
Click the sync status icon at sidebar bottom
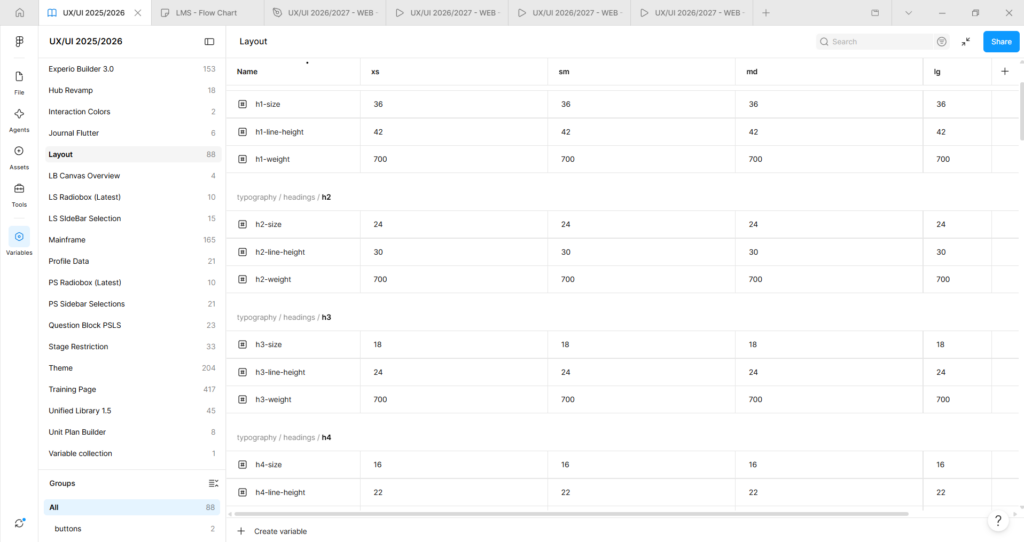click(19, 523)
